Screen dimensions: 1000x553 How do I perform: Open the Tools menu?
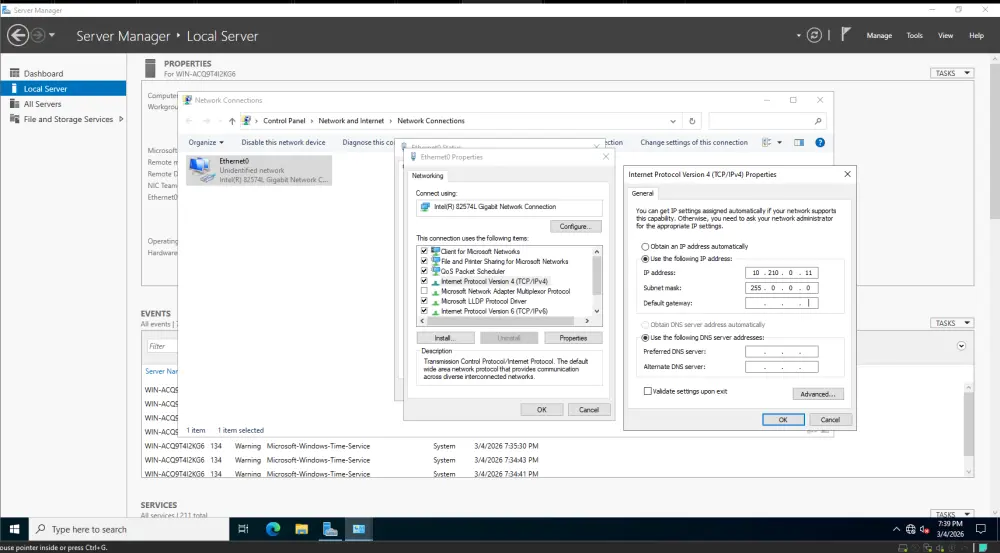[914, 35]
